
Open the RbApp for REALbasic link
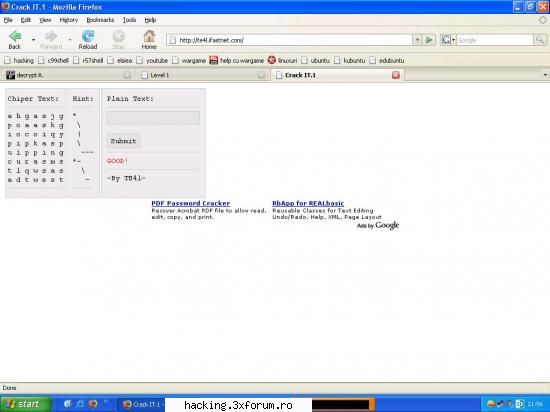(x=308, y=203)
